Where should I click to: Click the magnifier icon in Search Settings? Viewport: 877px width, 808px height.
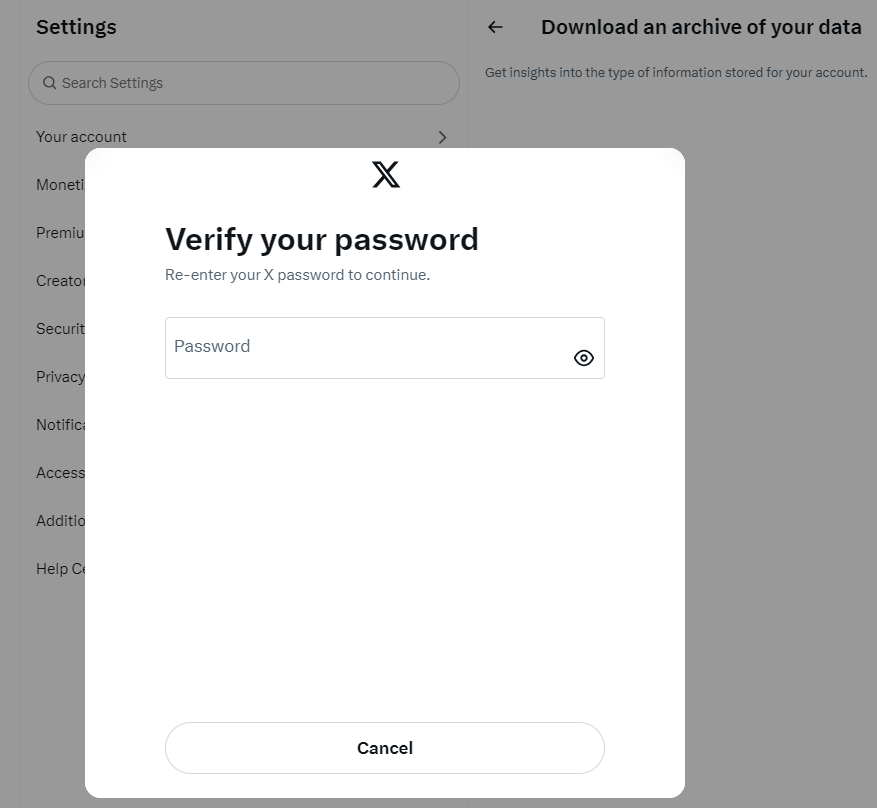[50, 83]
